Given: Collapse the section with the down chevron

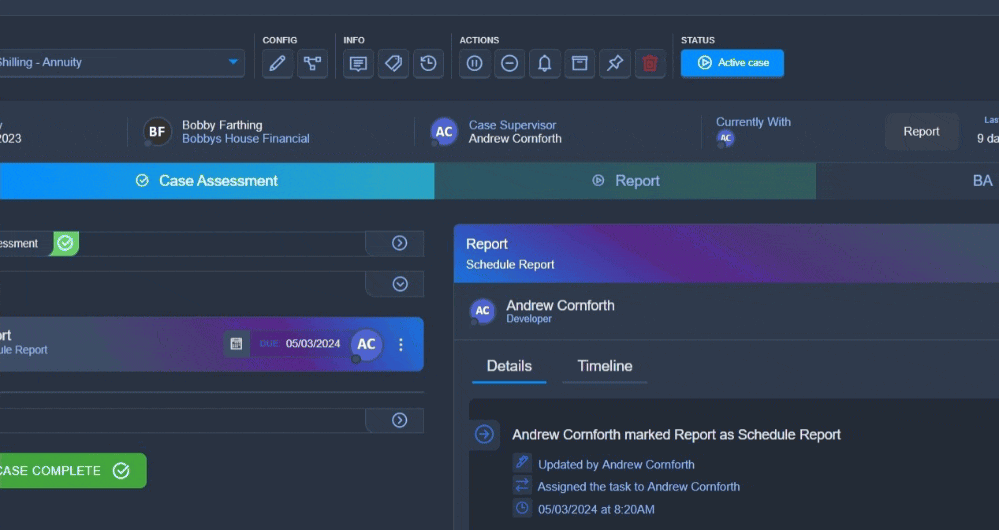Looking at the screenshot, I should tap(400, 284).
